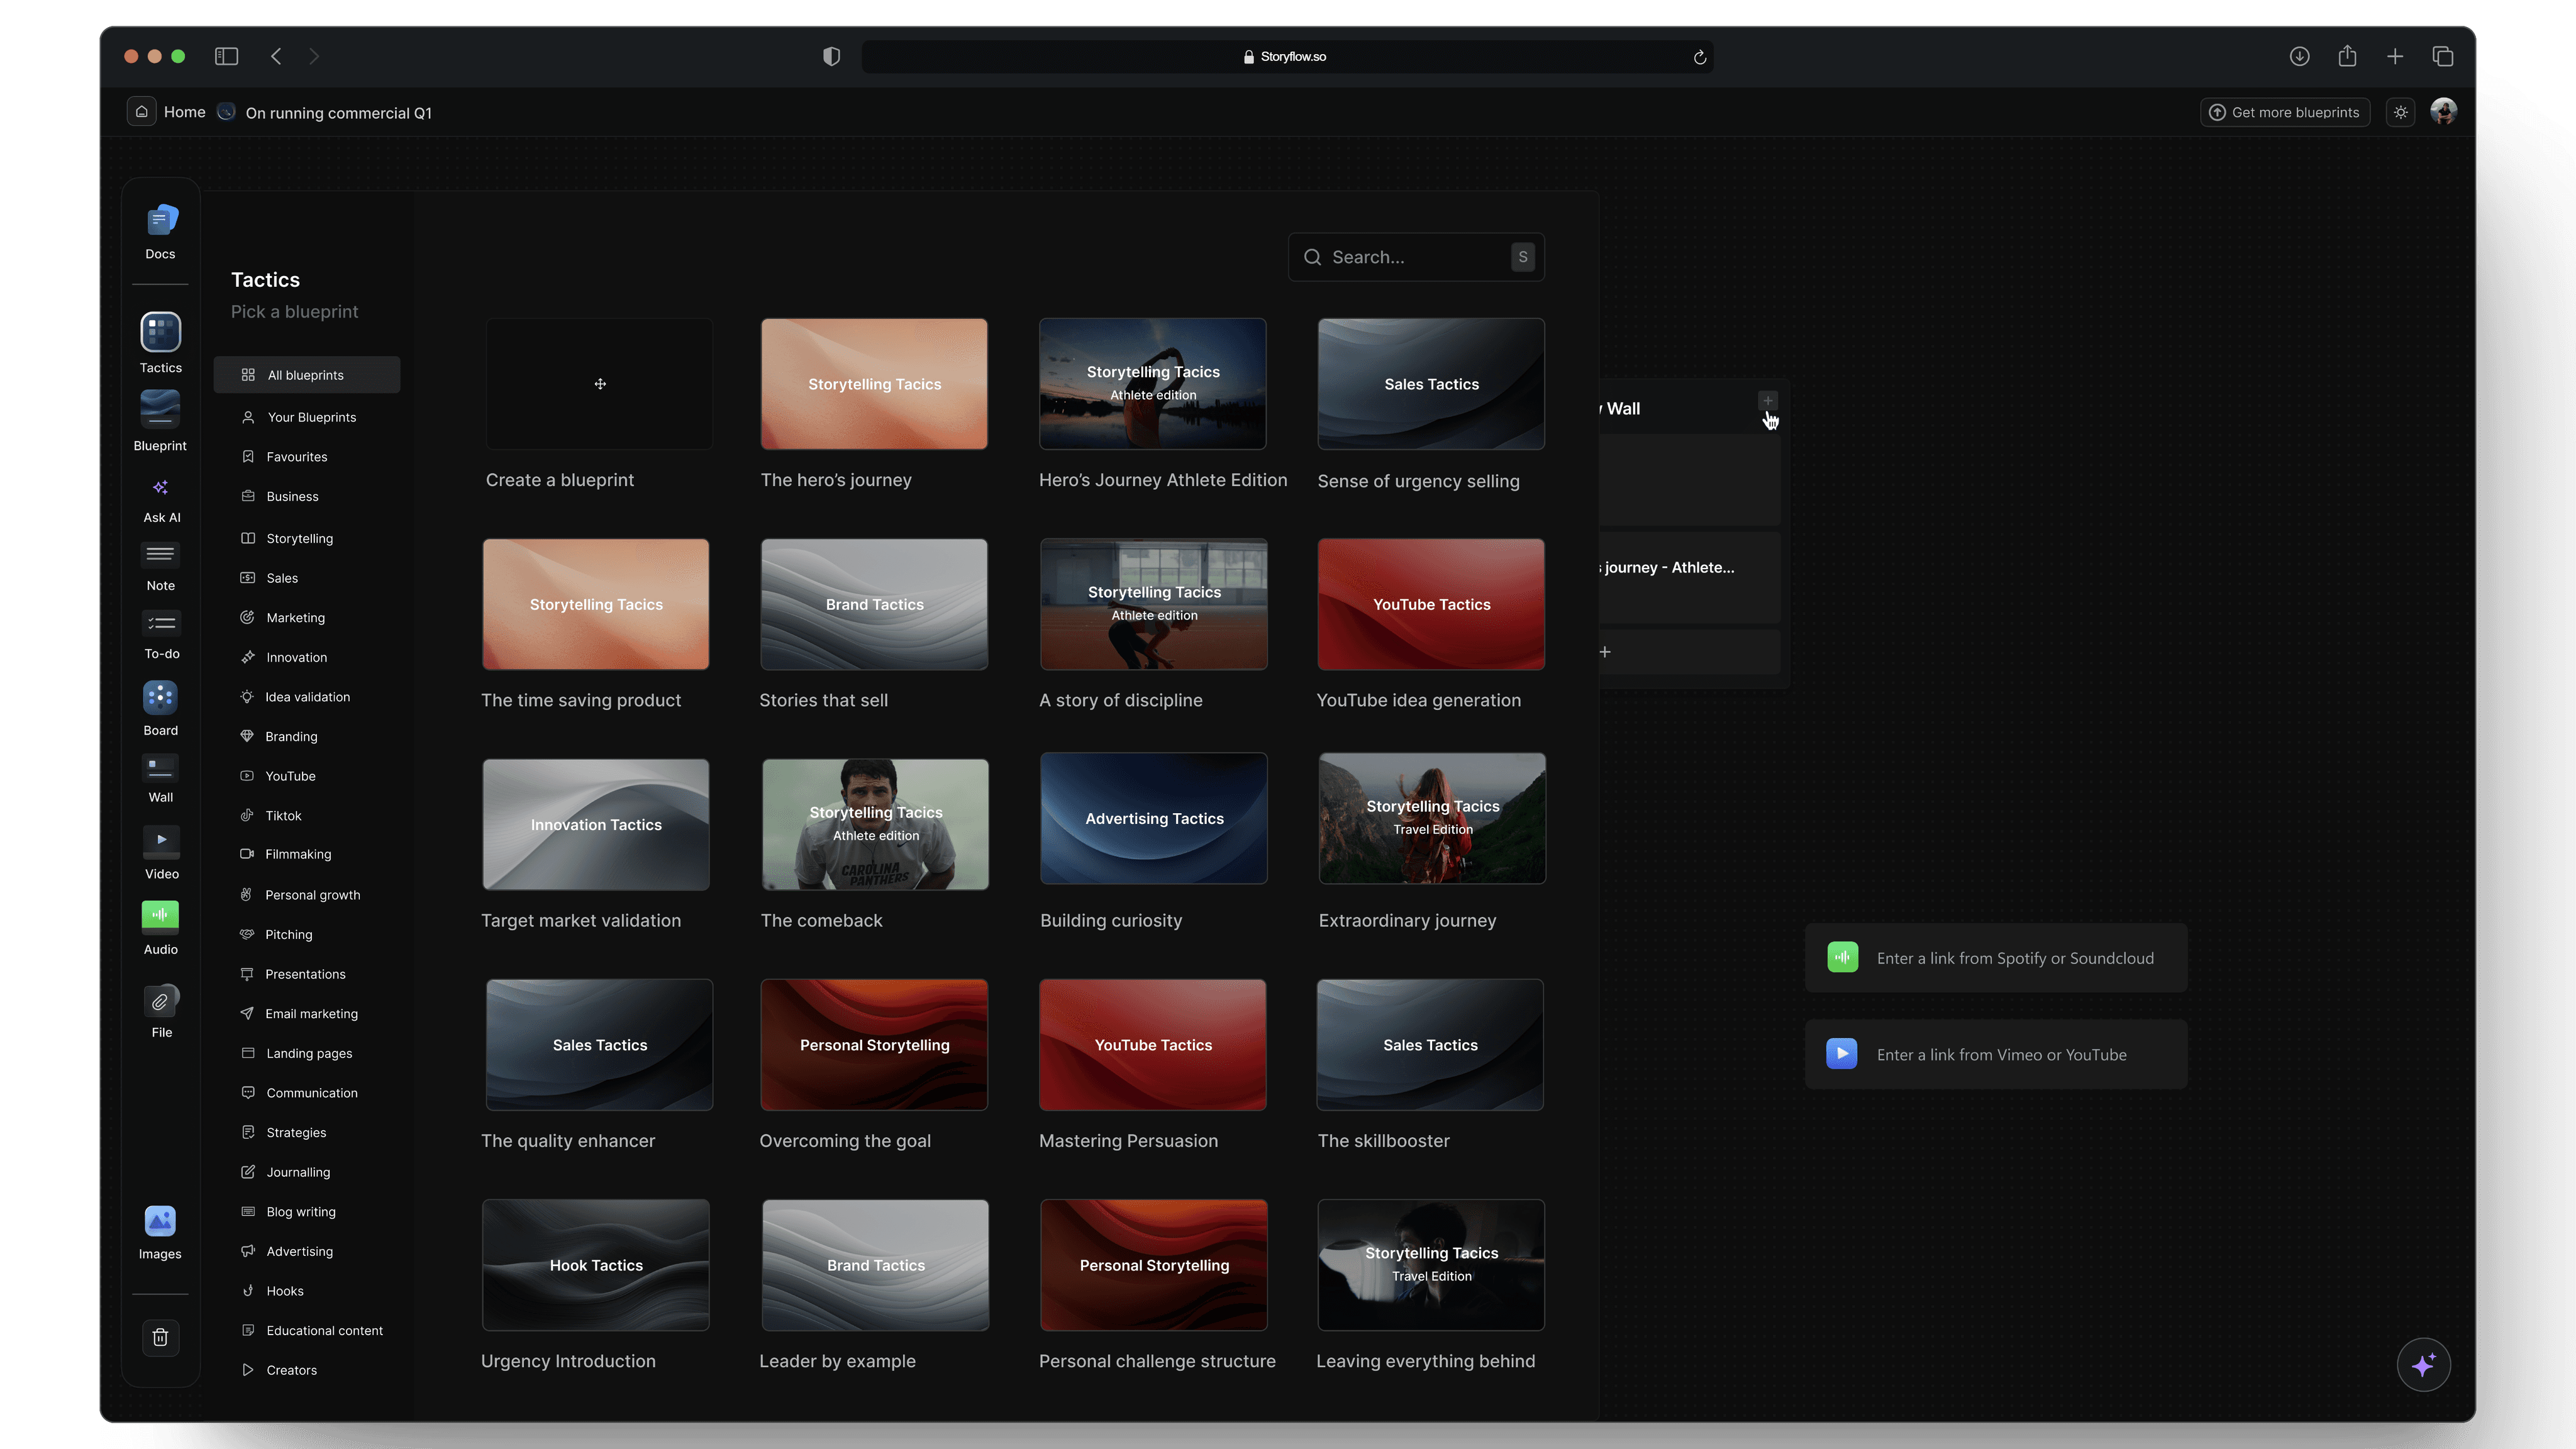The image size is (2576, 1449).
Task: Open Overcoming the goal blueprint
Action: [x=874, y=1044]
